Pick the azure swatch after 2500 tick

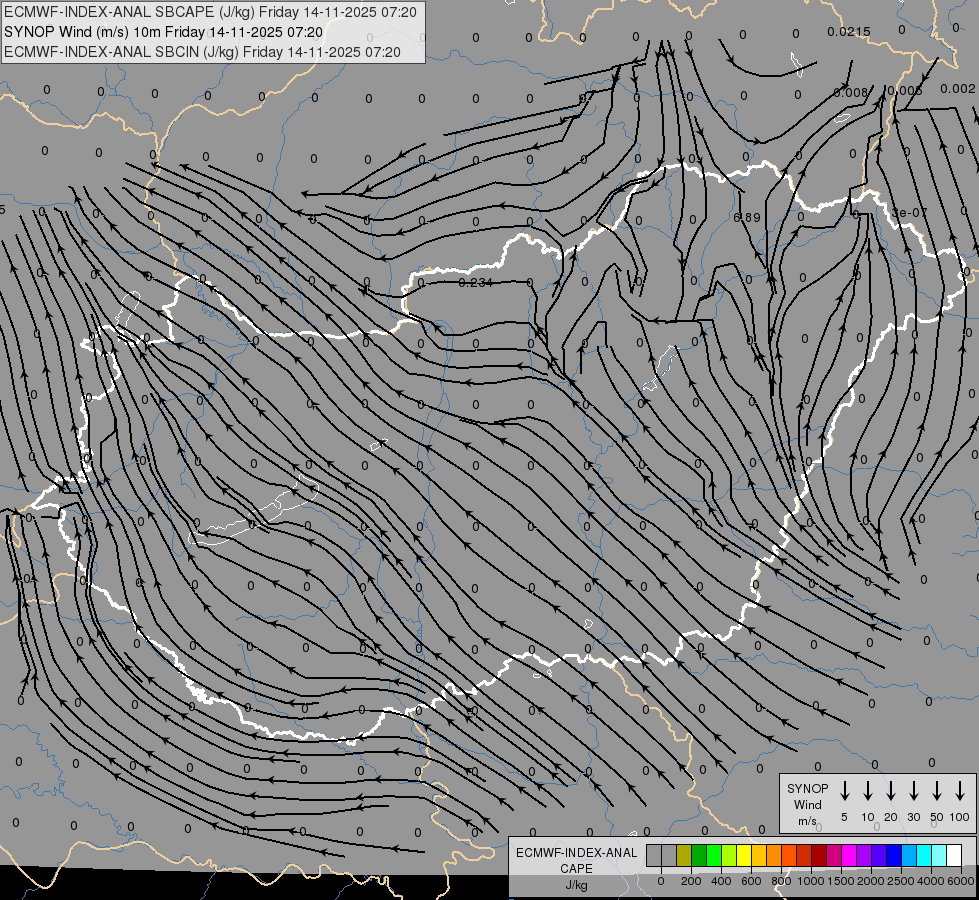(x=908, y=855)
